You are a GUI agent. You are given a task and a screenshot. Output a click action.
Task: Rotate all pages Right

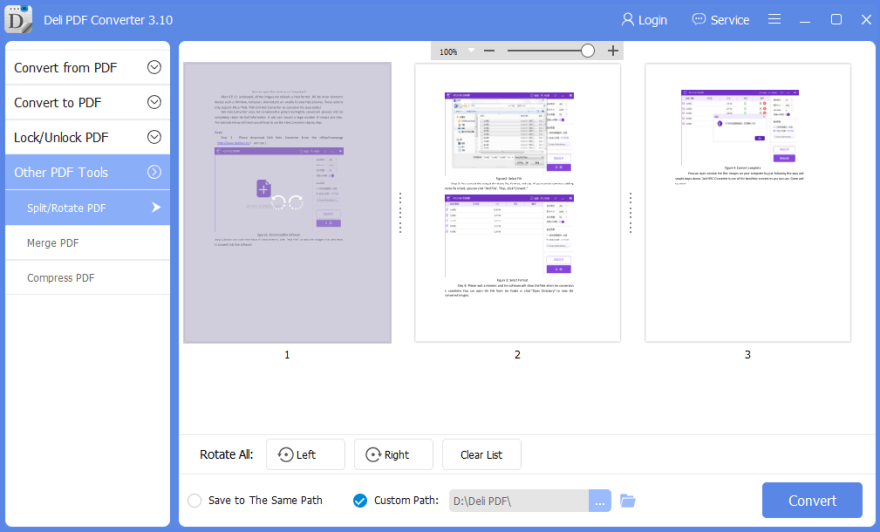393,455
